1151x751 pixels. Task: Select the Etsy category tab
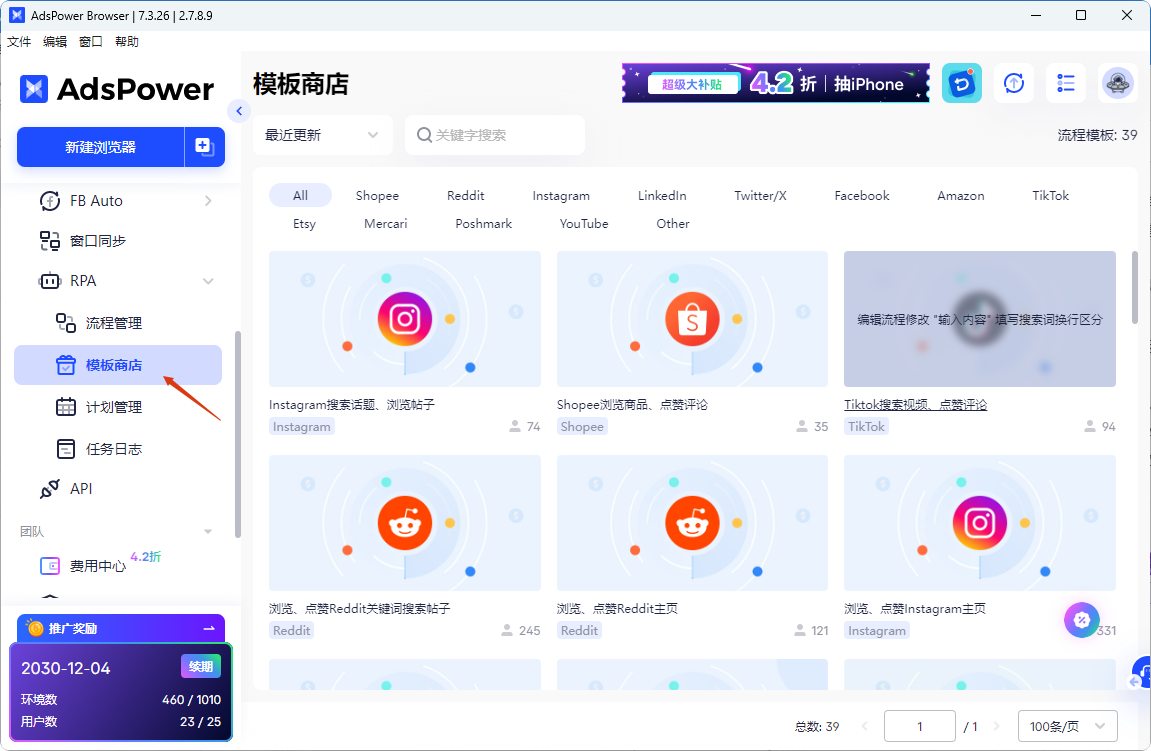305,223
